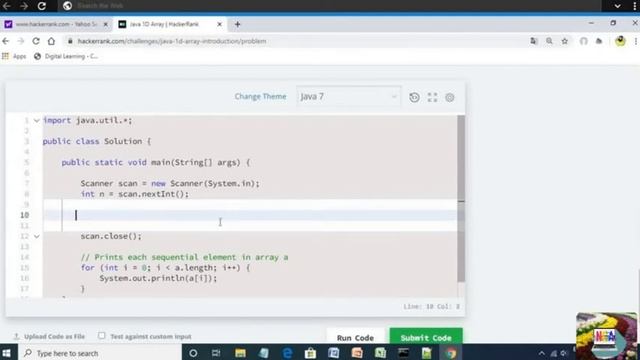Screen dimensions: 640x360
Task: Click 'public class Solution {' line
Action: 97,141
